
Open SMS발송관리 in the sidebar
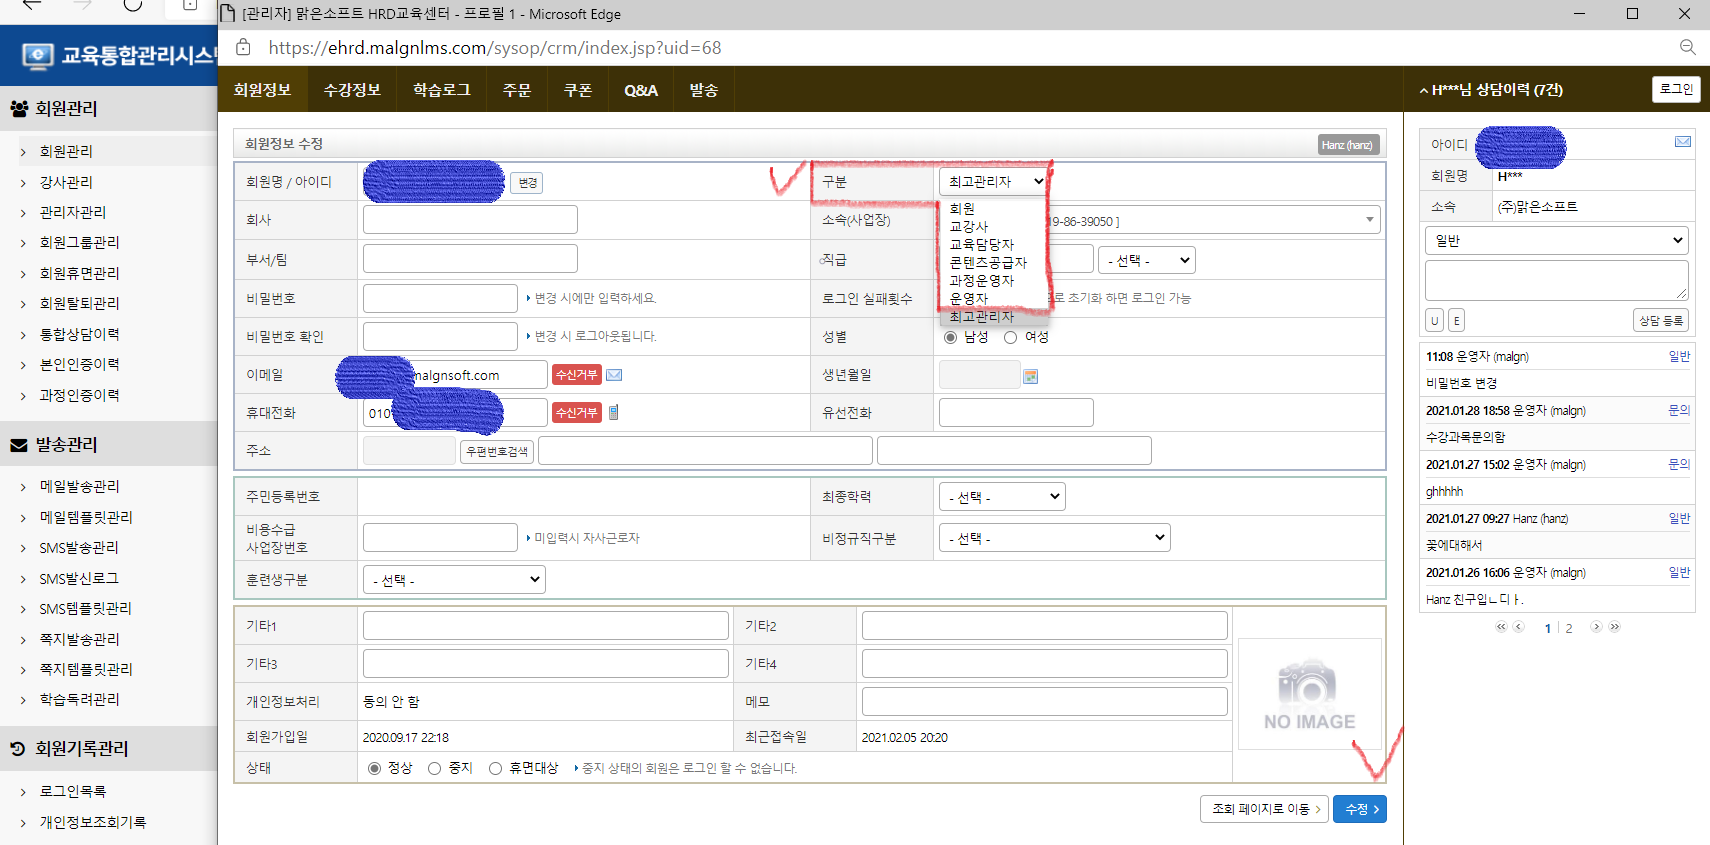coord(79,547)
